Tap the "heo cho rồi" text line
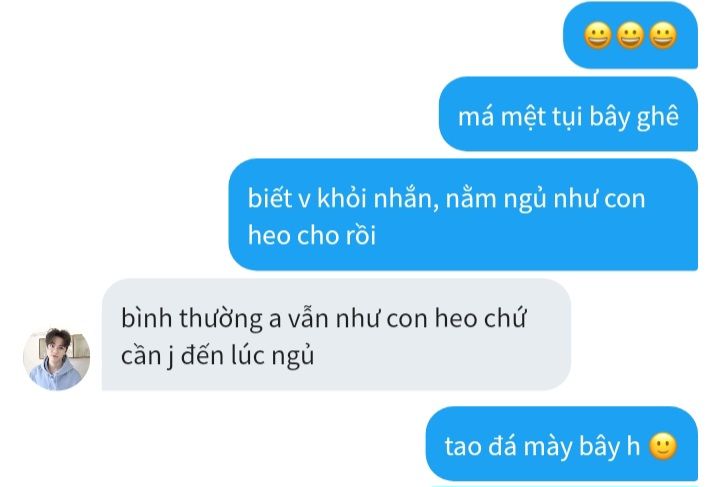 (x=312, y=235)
